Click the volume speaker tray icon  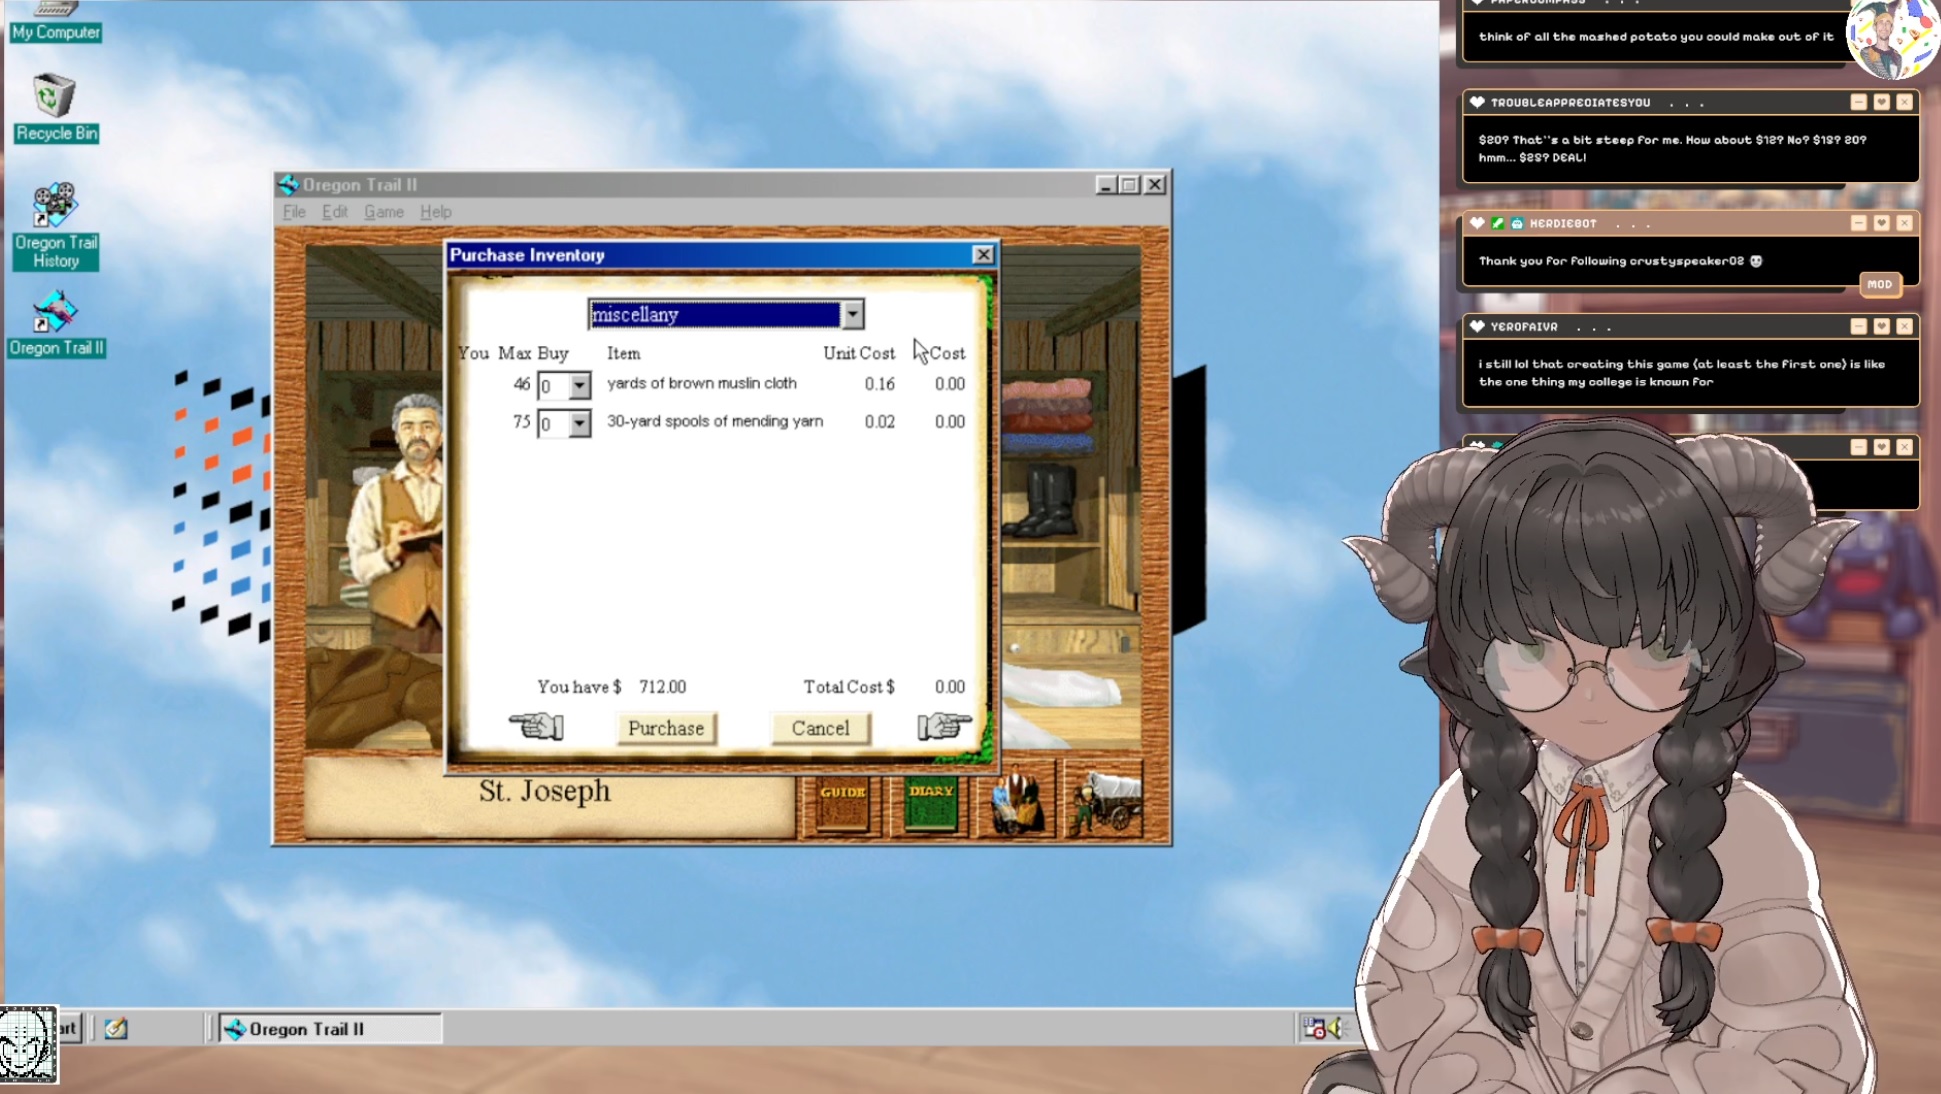[1336, 1028]
